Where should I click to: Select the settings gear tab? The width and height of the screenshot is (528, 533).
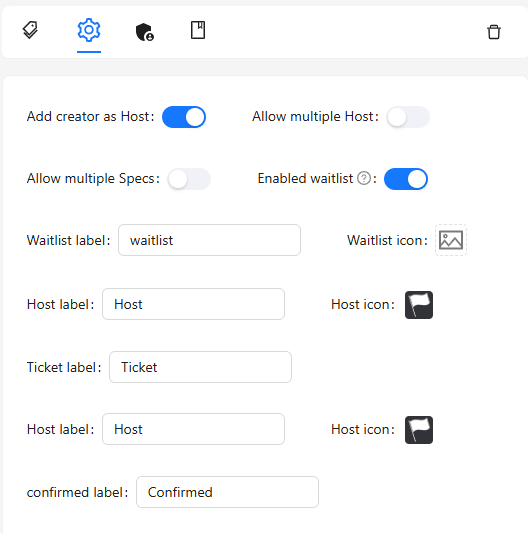[x=89, y=30]
